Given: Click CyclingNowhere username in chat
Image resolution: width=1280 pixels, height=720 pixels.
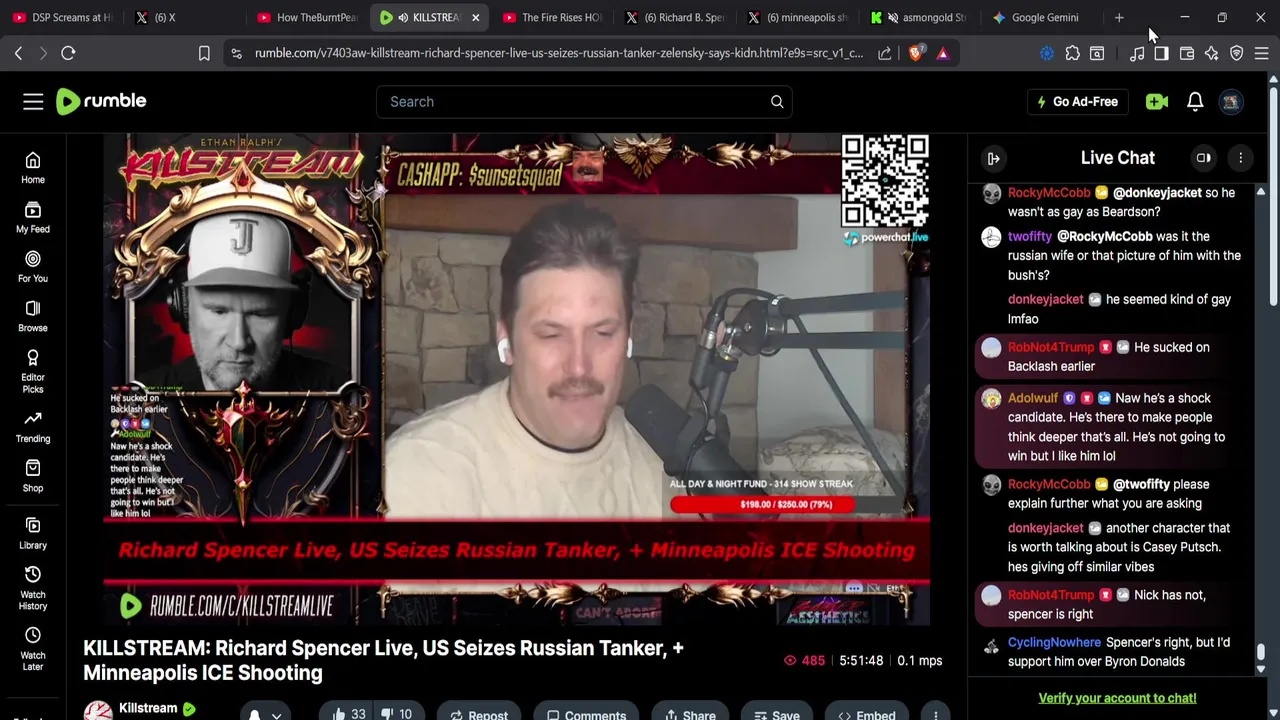Looking at the screenshot, I should point(1054,642).
